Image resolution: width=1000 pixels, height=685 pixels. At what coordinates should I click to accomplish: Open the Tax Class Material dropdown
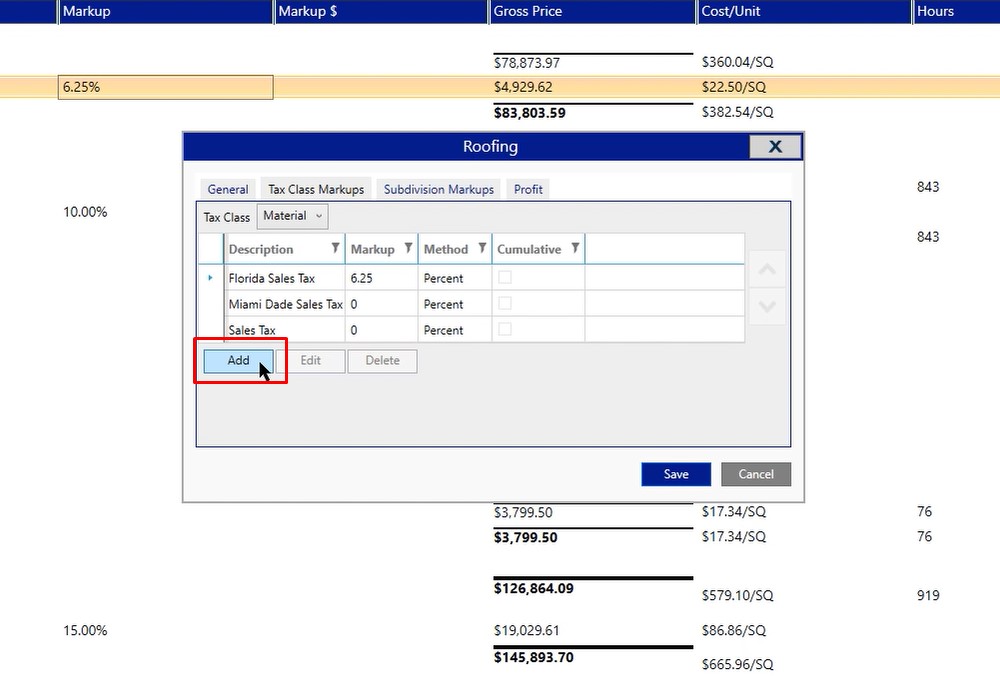(292, 216)
